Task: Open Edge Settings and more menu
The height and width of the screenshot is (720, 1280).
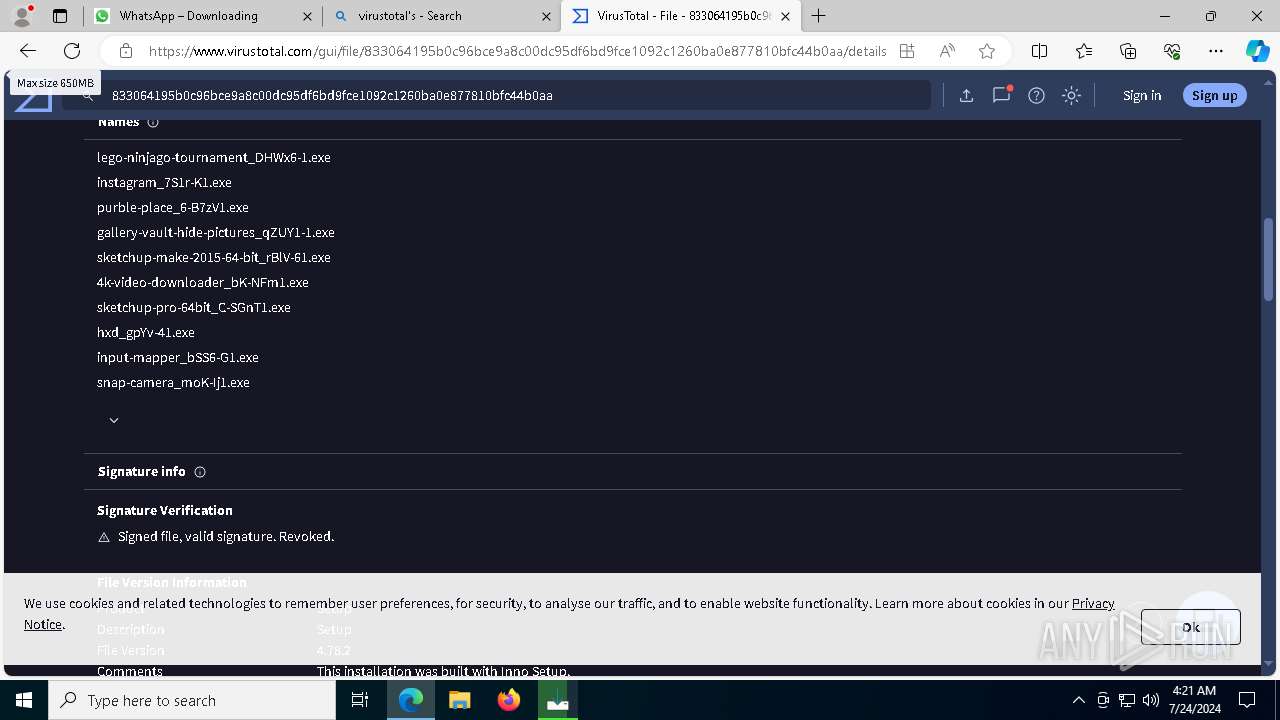Action: (1216, 51)
